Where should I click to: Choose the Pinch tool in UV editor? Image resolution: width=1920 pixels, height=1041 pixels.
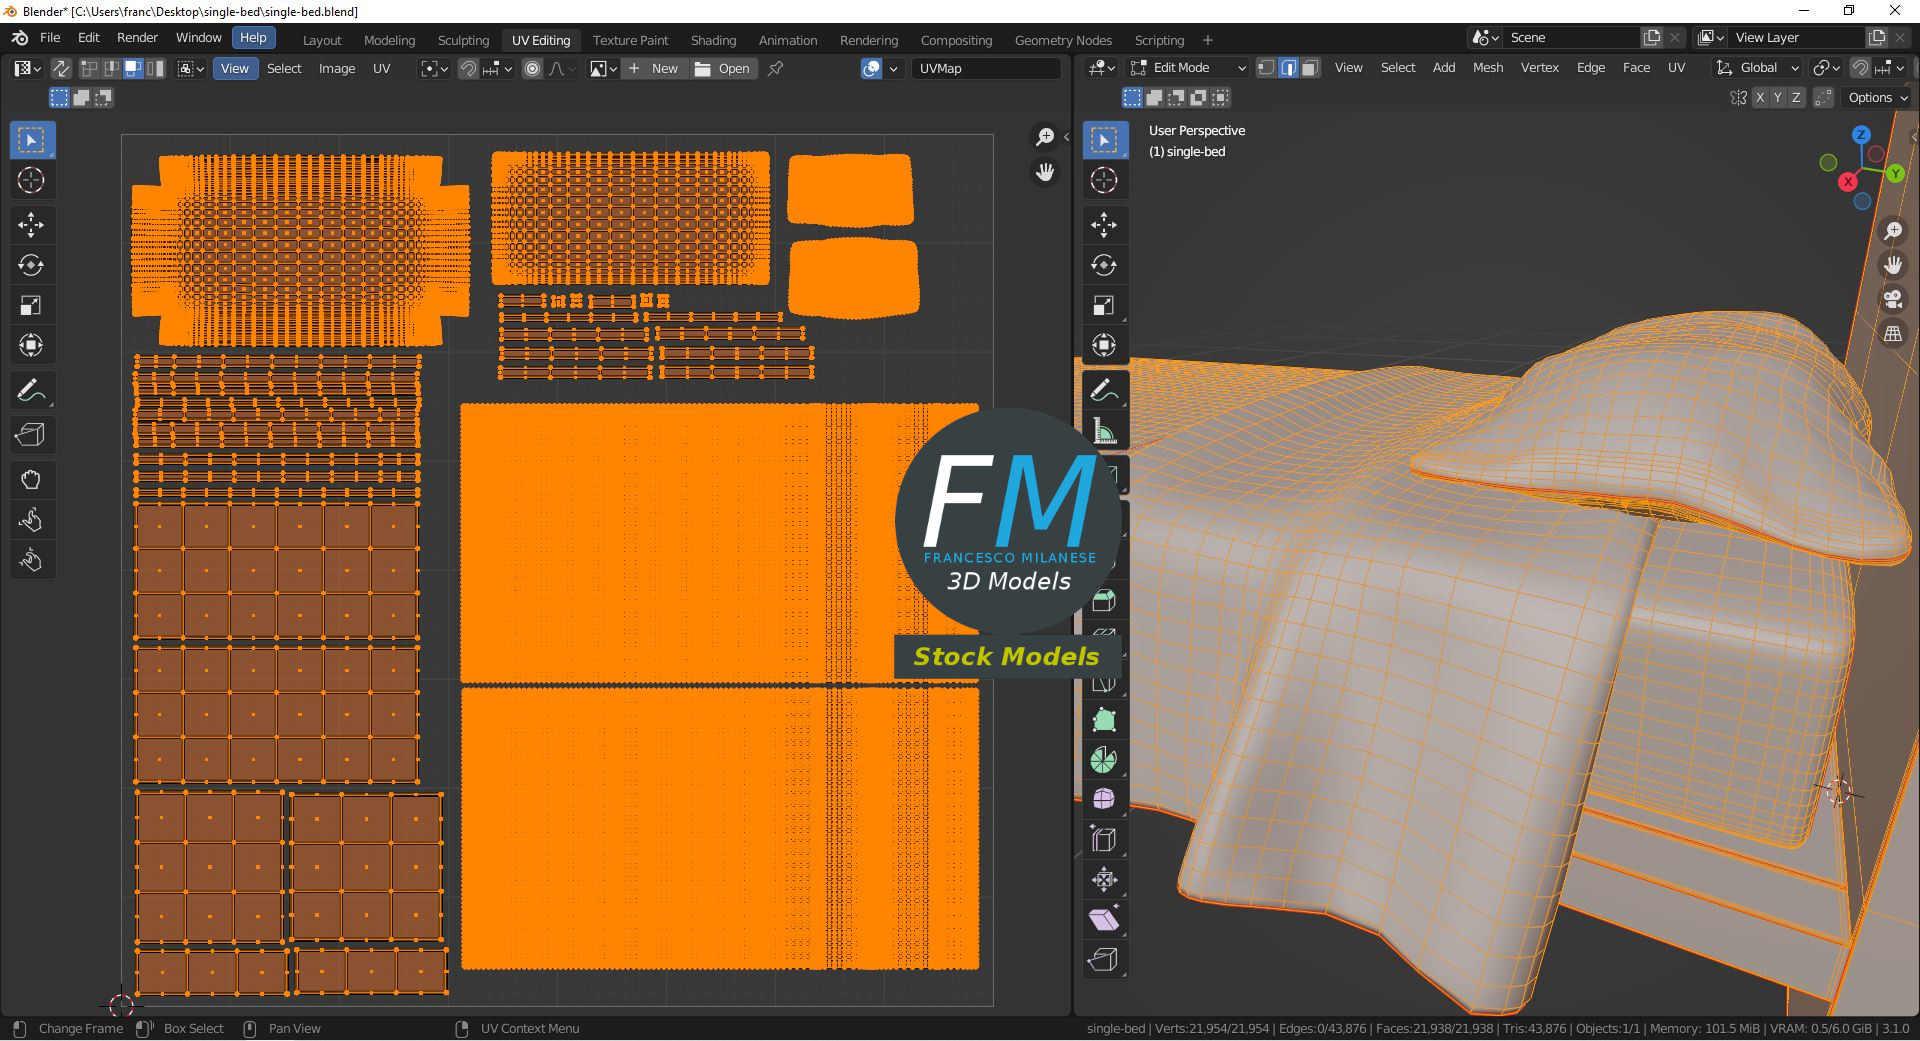click(x=31, y=560)
